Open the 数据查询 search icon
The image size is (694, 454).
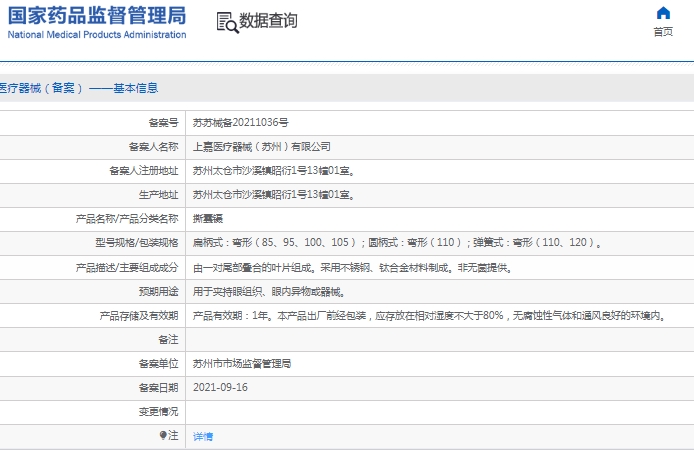click(227, 23)
